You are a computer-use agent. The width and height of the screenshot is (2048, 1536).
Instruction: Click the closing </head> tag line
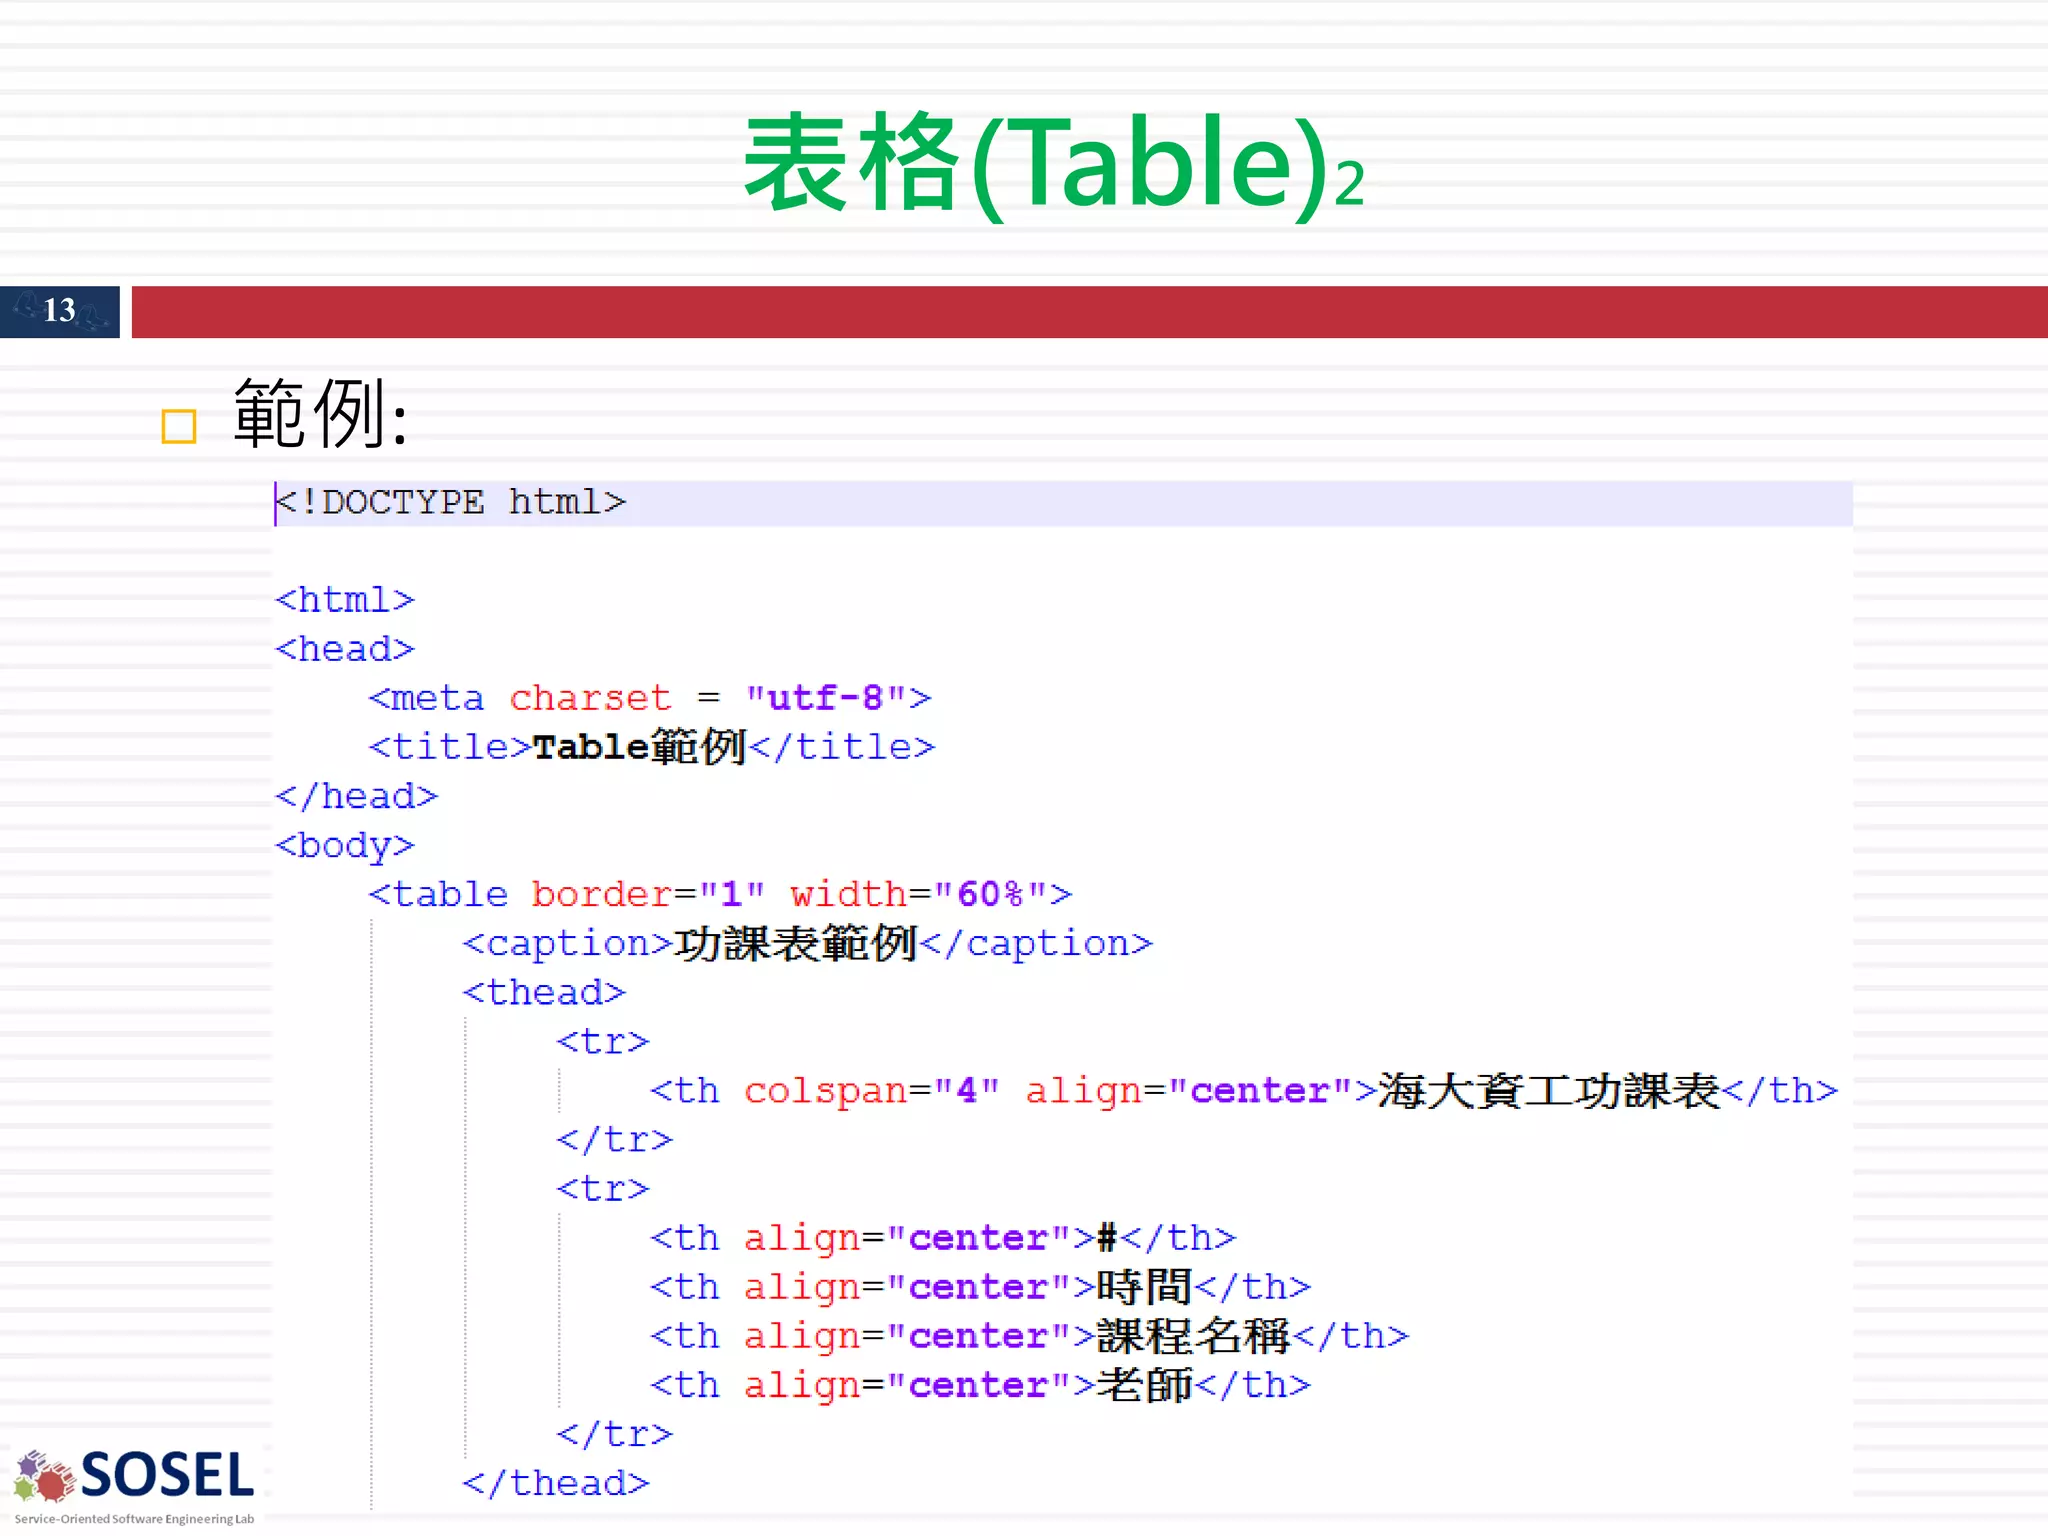(356, 796)
